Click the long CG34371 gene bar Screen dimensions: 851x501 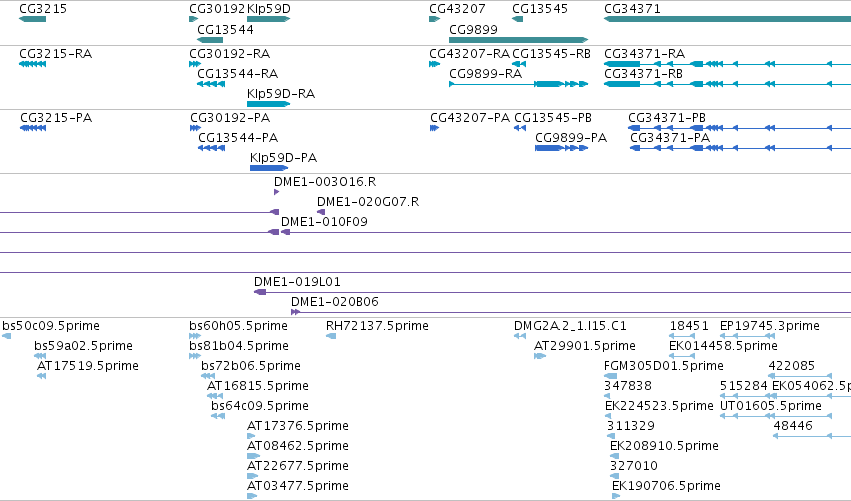pyautogui.click(x=727, y=19)
